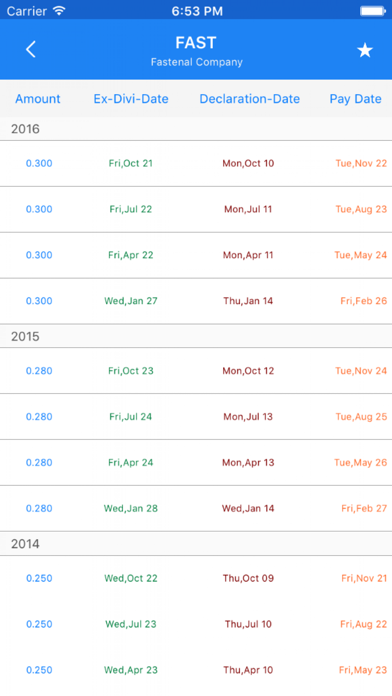392x696 pixels.
Task: Select the Ex-Divi-Date column header
Action: (131, 99)
